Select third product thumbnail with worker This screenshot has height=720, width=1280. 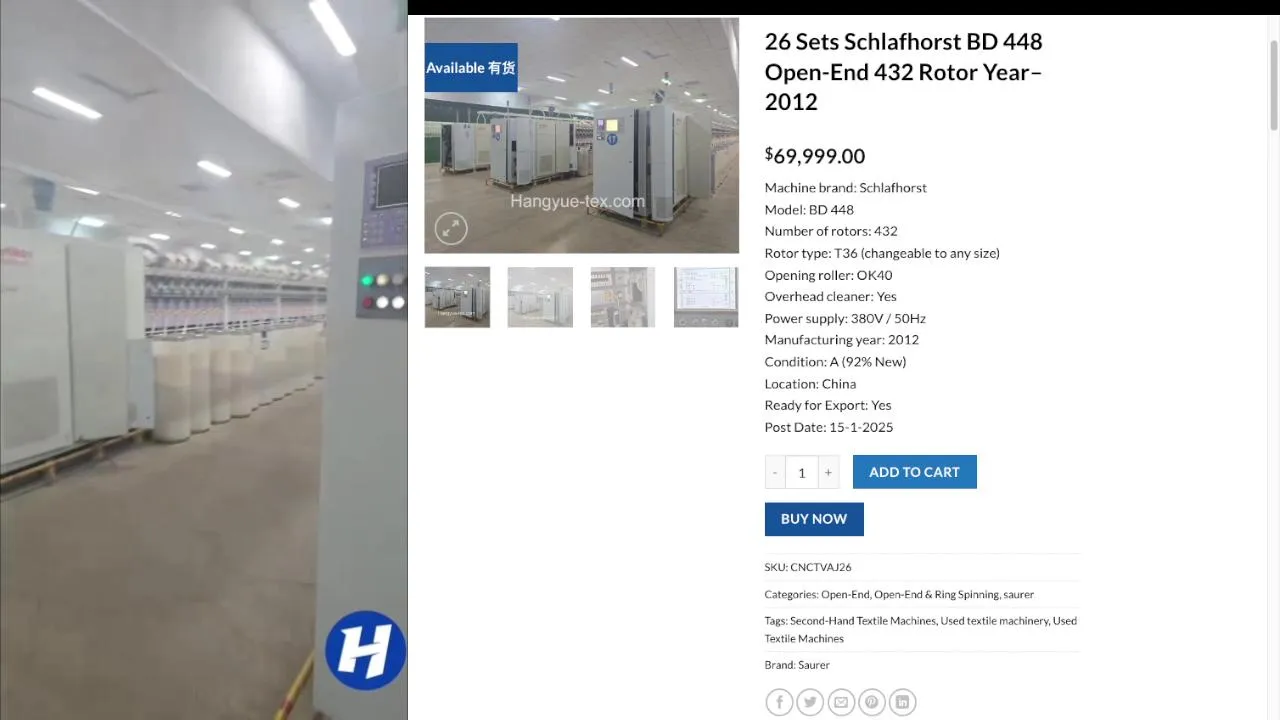pos(623,297)
